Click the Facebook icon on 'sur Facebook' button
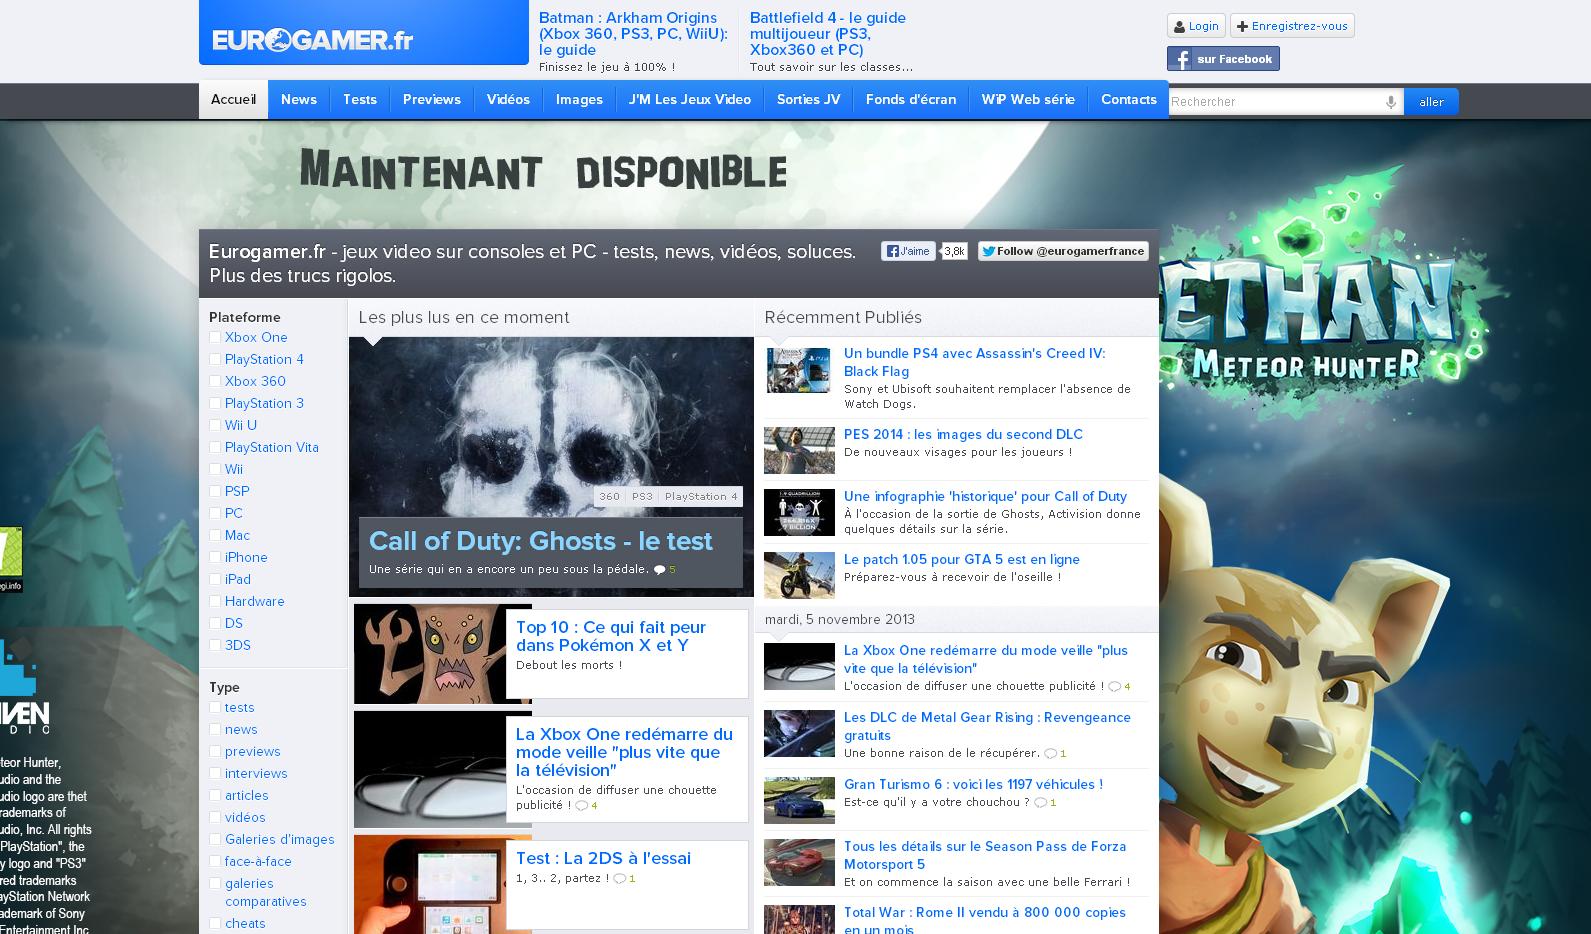 (x=1180, y=59)
